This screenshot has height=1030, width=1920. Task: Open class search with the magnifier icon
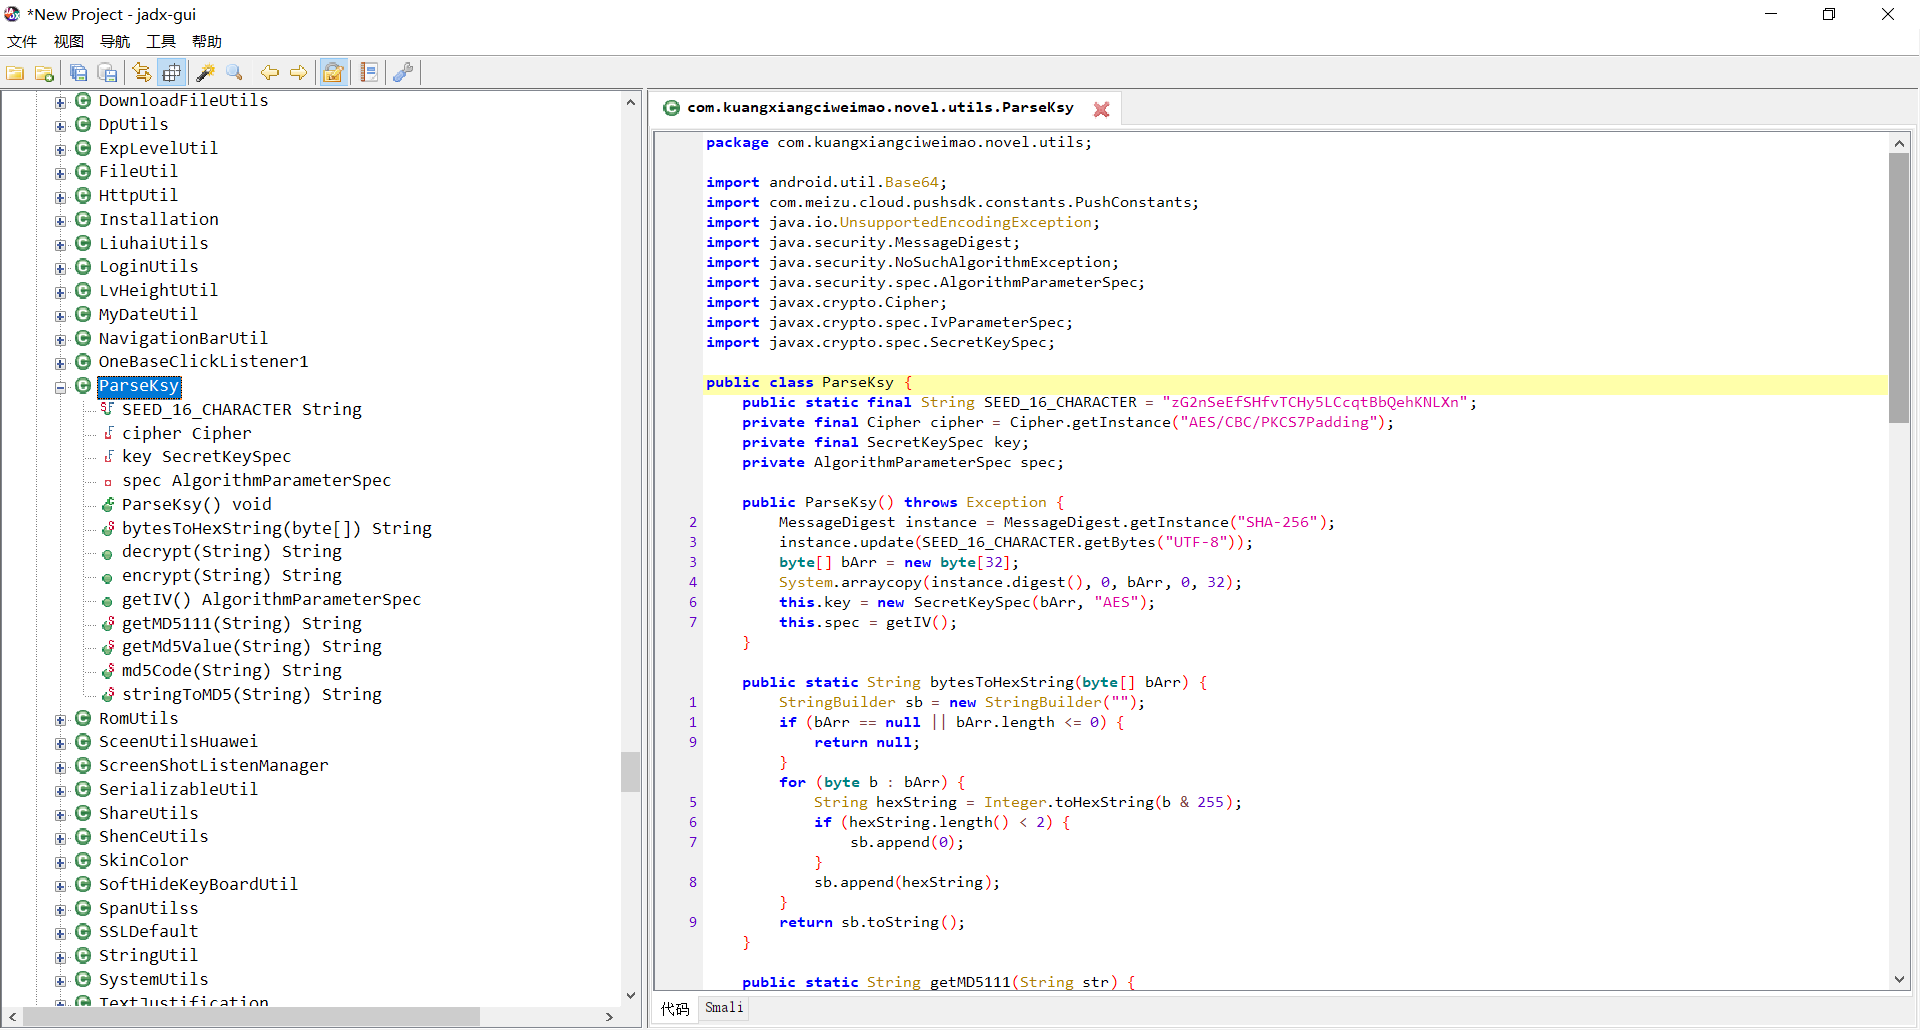click(235, 73)
